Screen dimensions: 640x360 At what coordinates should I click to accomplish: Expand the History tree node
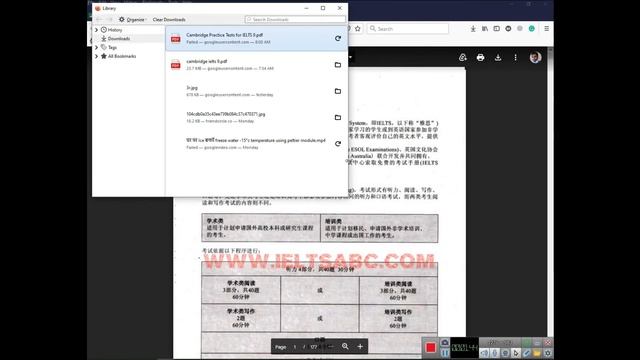coord(97,30)
